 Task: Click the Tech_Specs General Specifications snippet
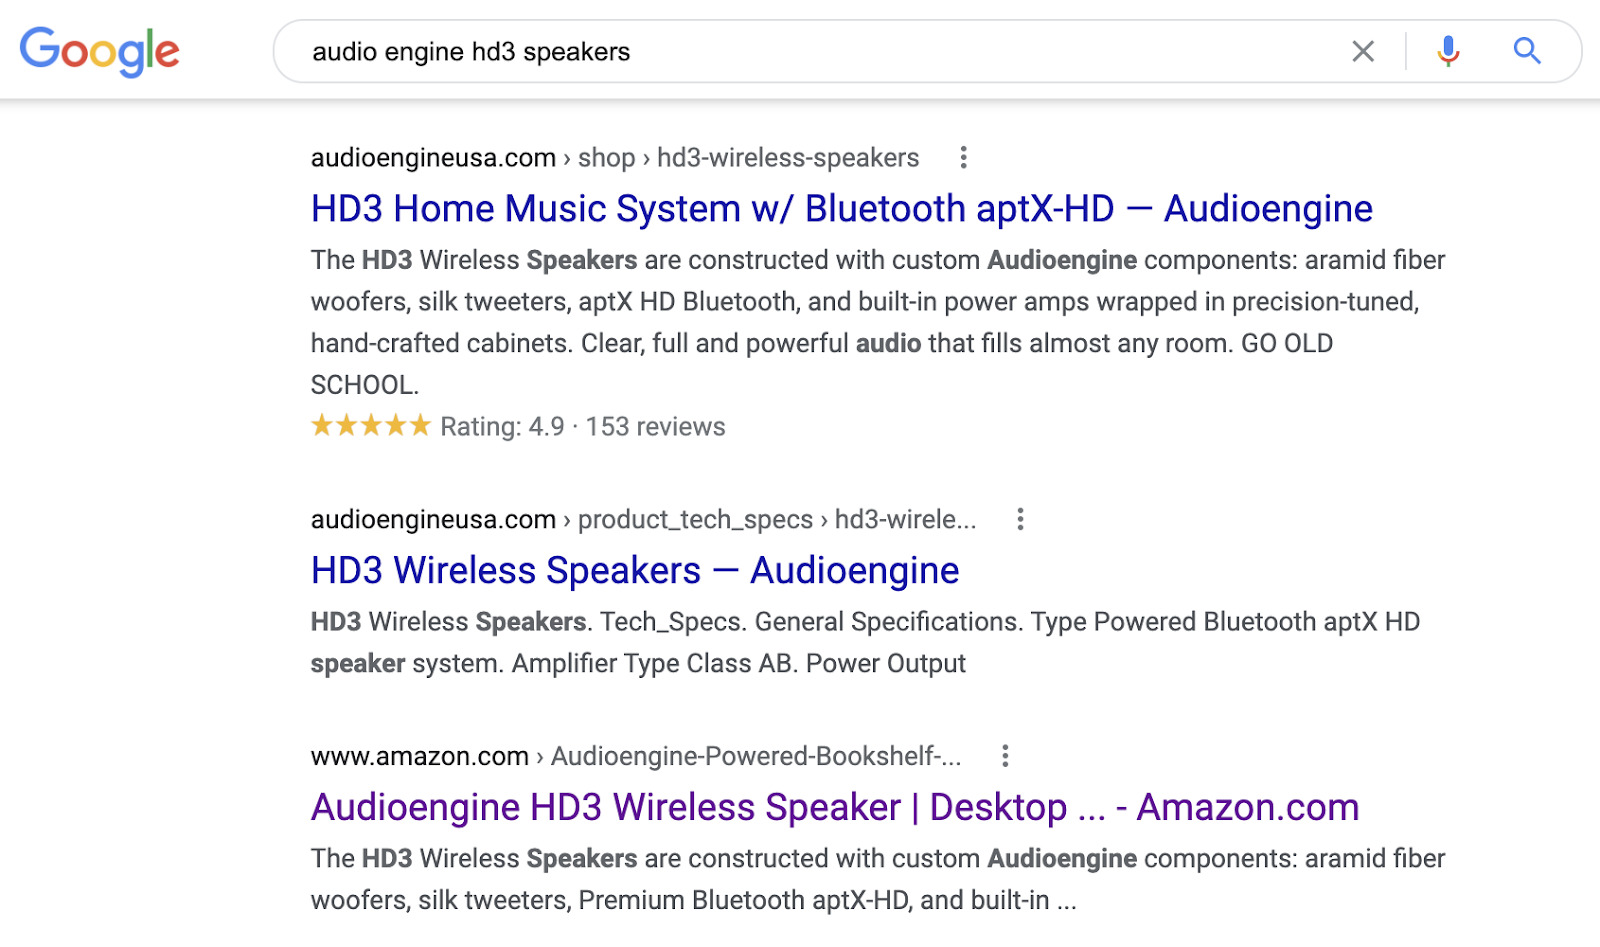click(865, 642)
